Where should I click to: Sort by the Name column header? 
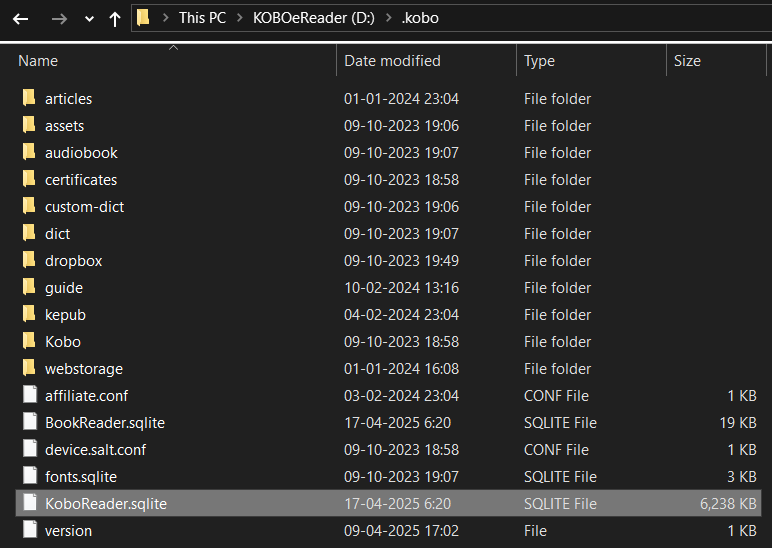pos(38,61)
